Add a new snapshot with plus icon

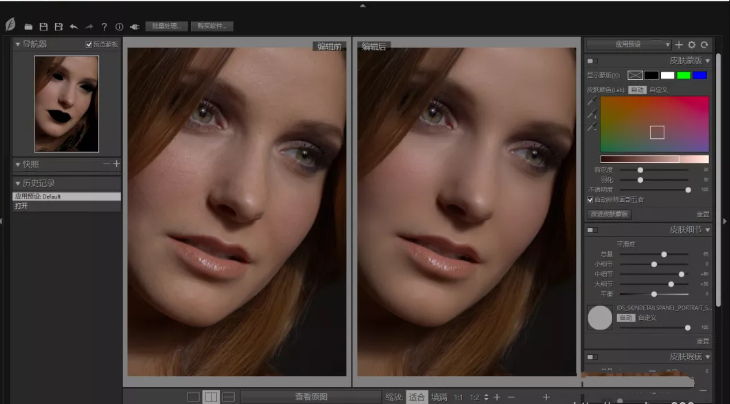(116, 163)
